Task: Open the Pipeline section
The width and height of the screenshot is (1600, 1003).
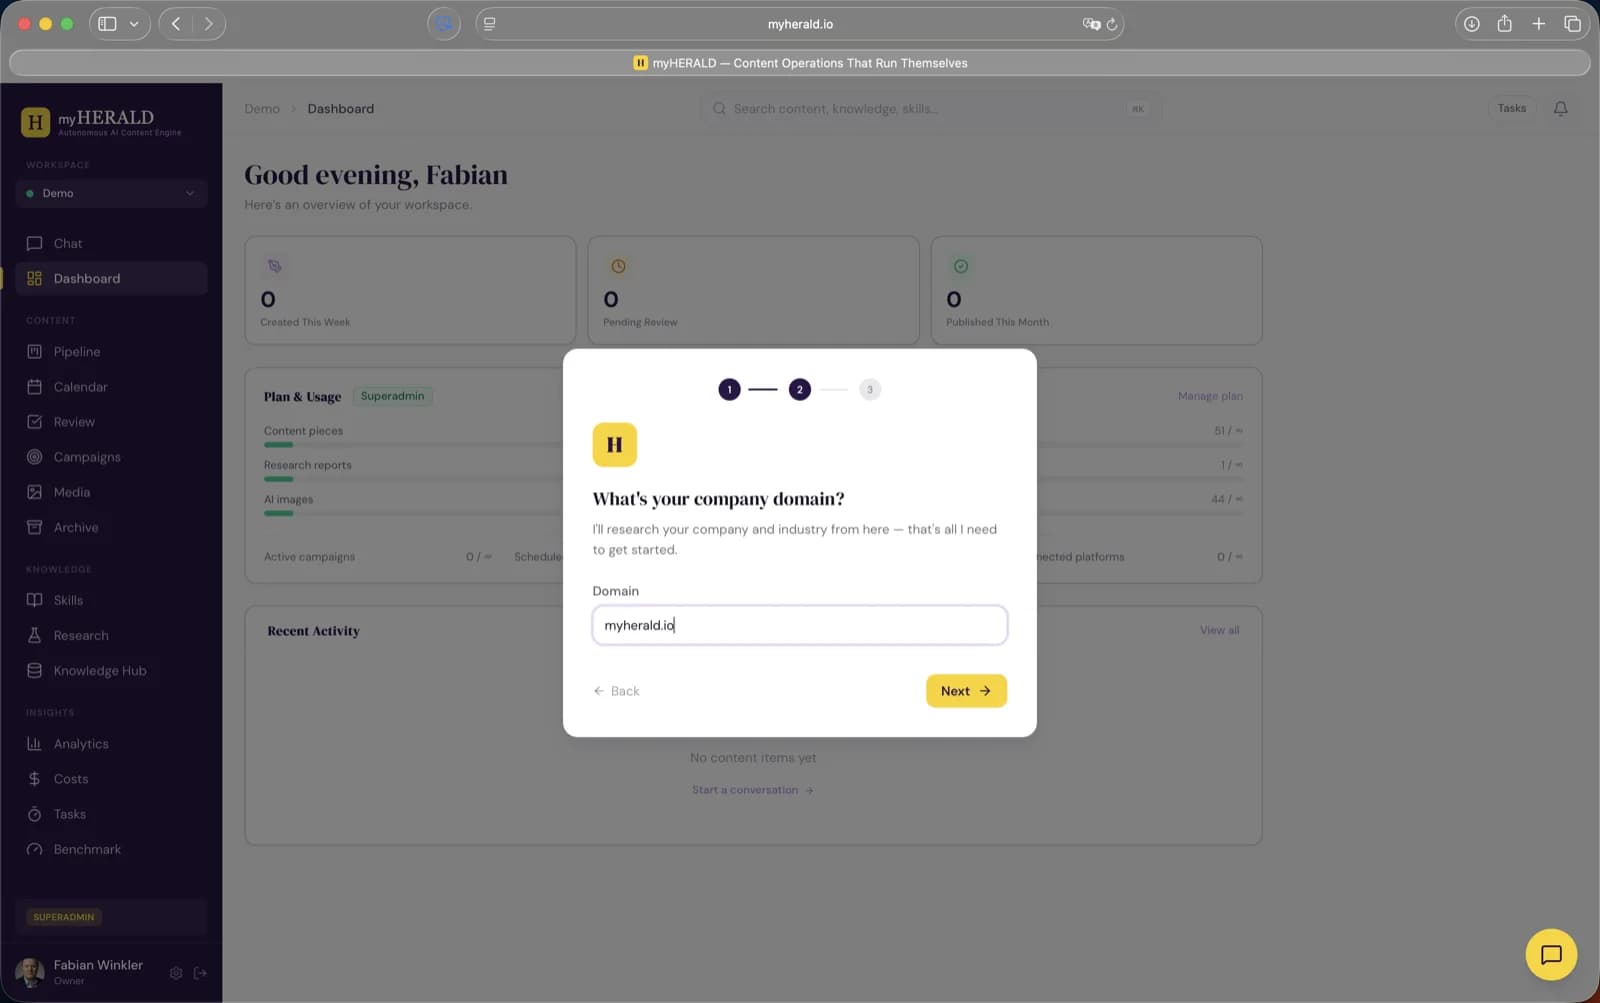Action: coord(111,351)
